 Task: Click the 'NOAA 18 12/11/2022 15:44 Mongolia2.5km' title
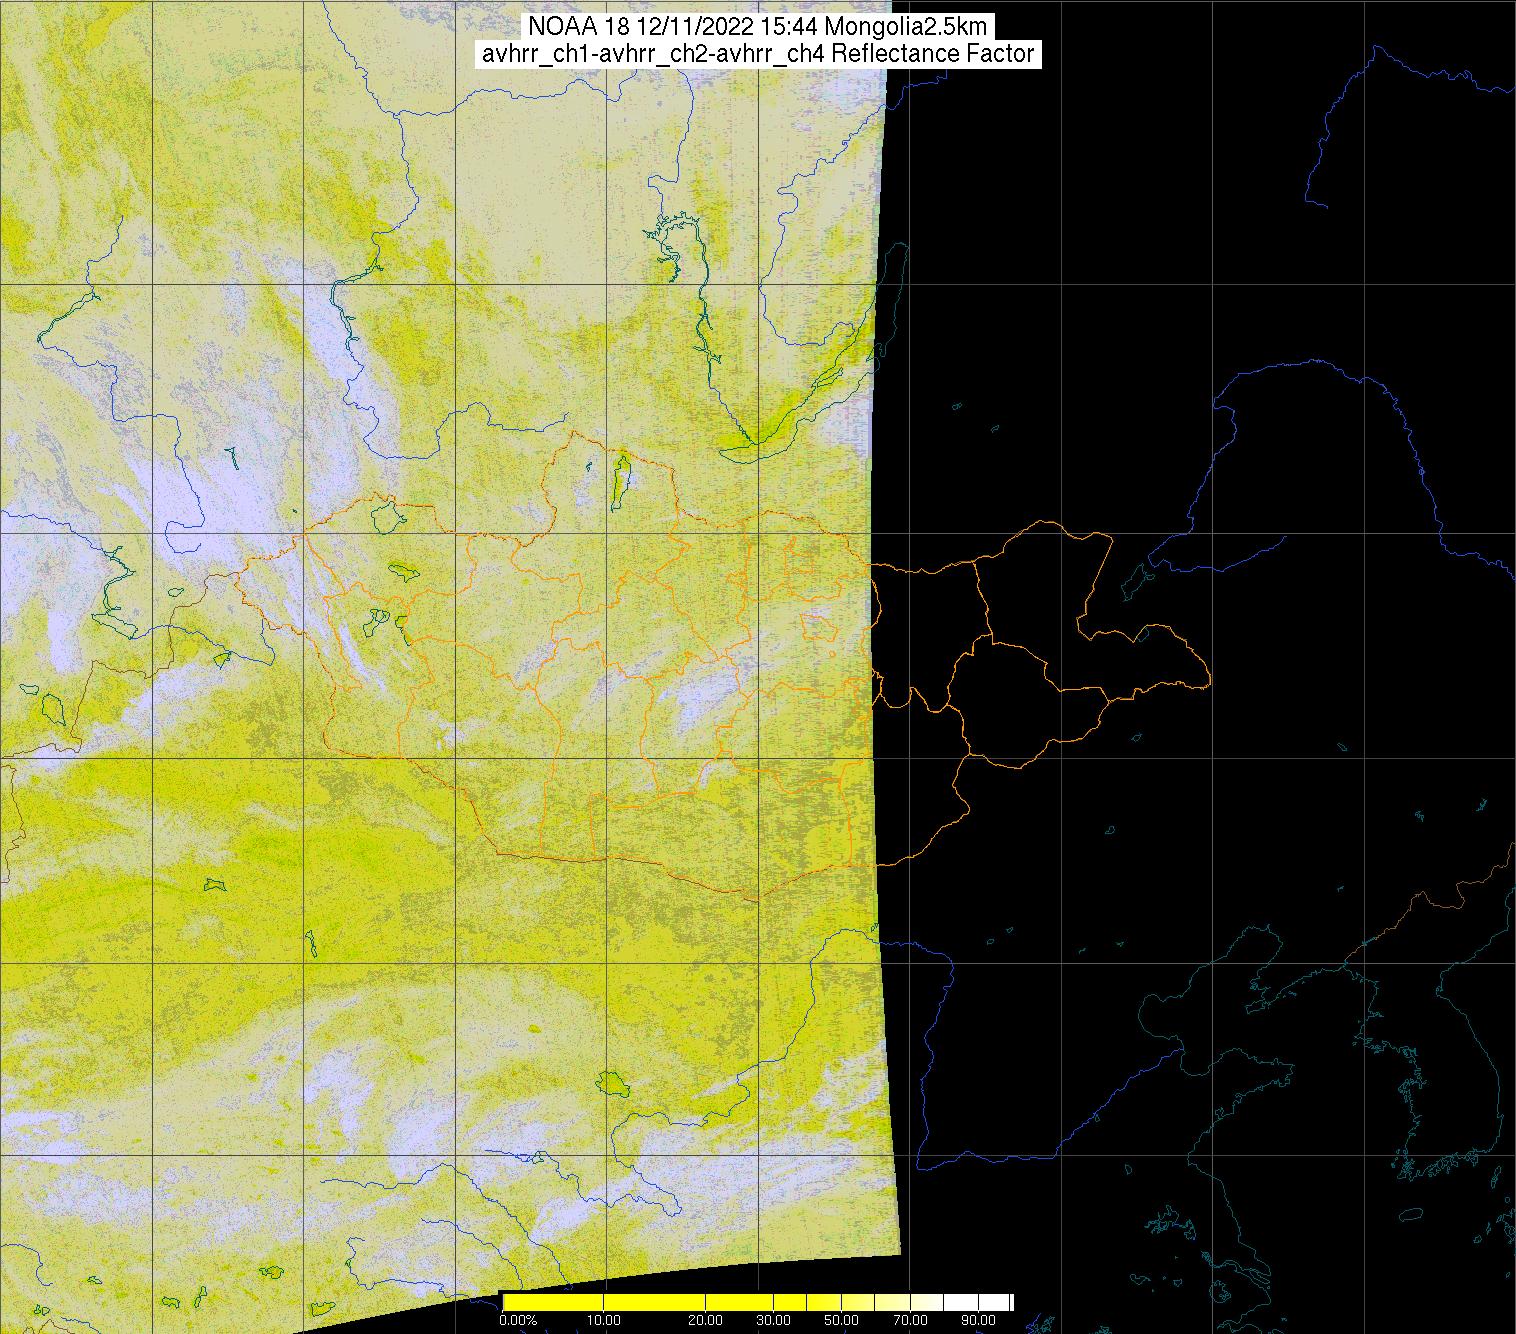758,26
